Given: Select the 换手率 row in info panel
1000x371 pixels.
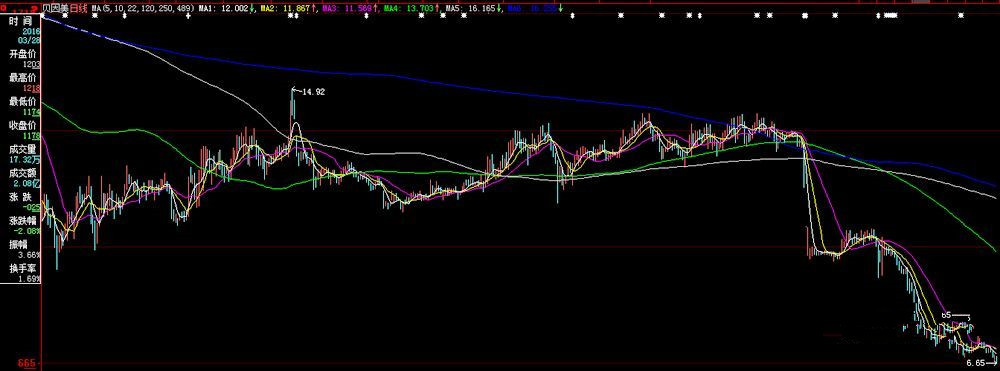Looking at the screenshot, I should coord(20,273).
